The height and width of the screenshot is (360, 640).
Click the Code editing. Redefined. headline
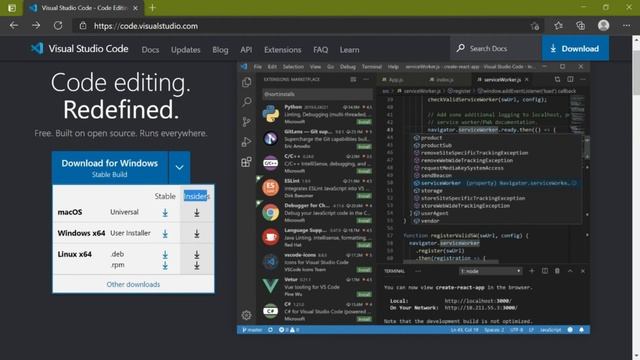tap(121, 96)
